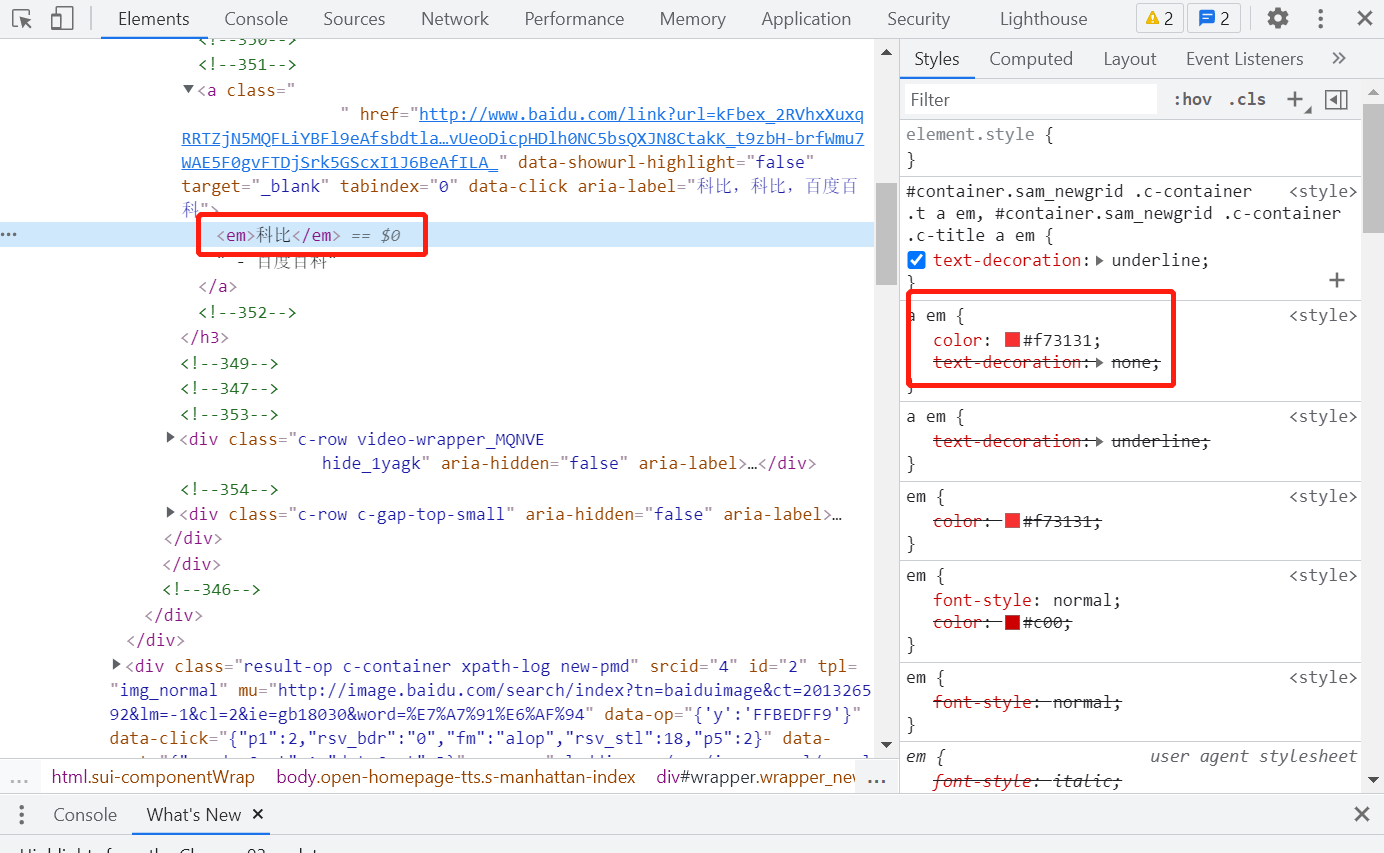Open the Network tab

455,19
